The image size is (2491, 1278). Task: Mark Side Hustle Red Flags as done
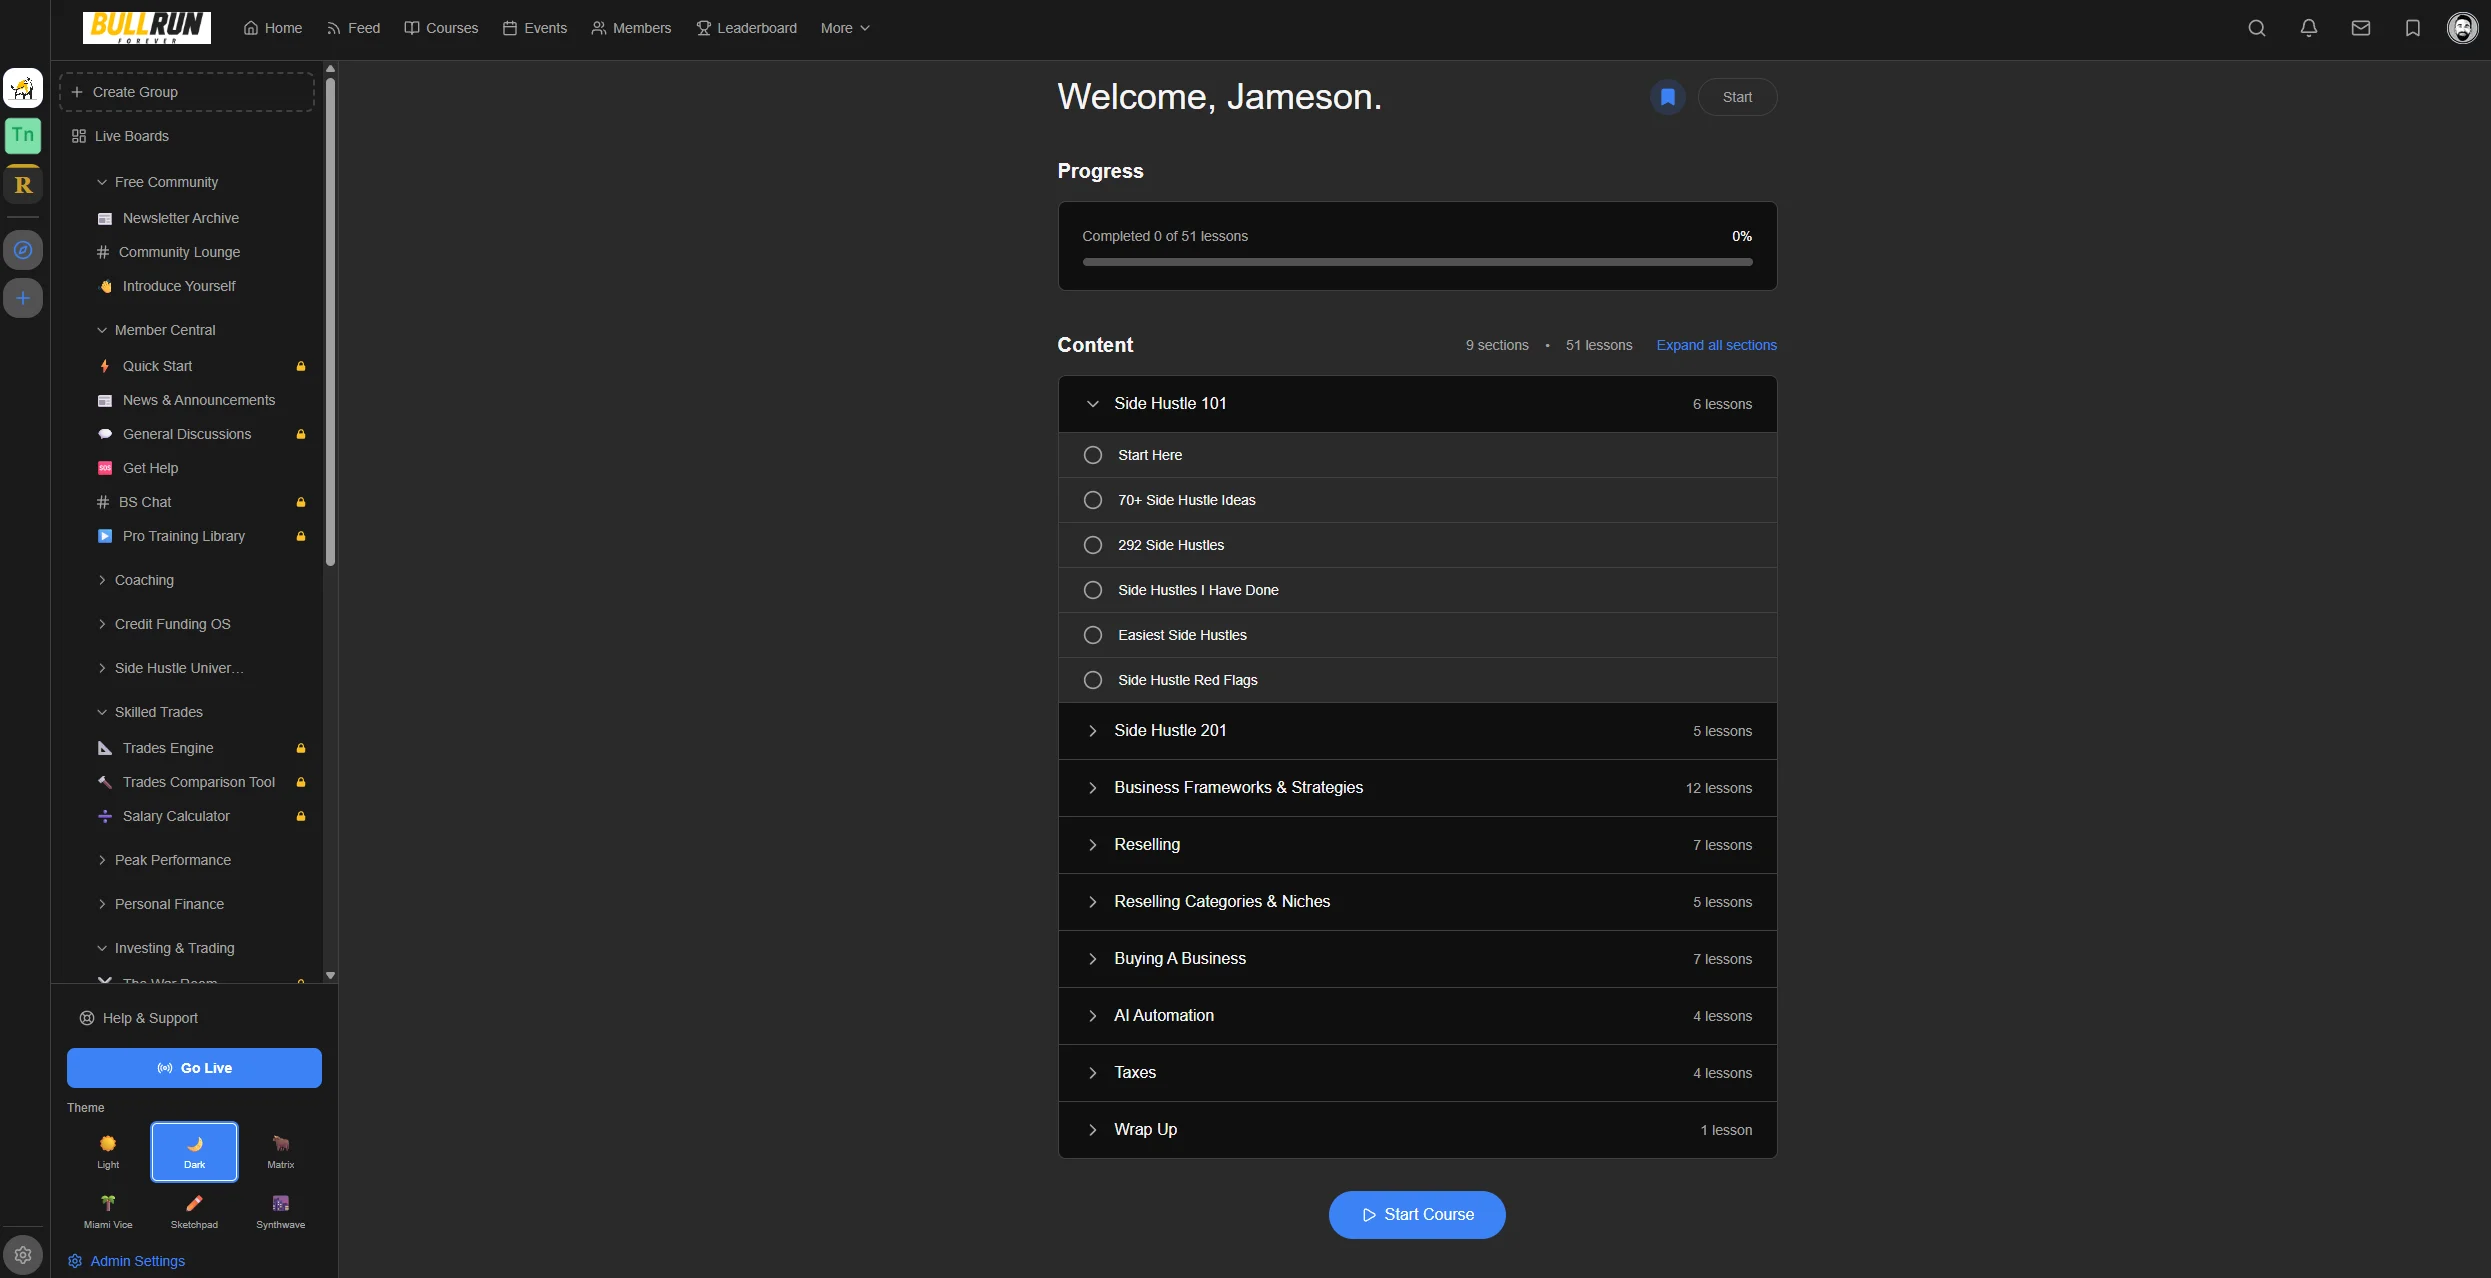1092,679
